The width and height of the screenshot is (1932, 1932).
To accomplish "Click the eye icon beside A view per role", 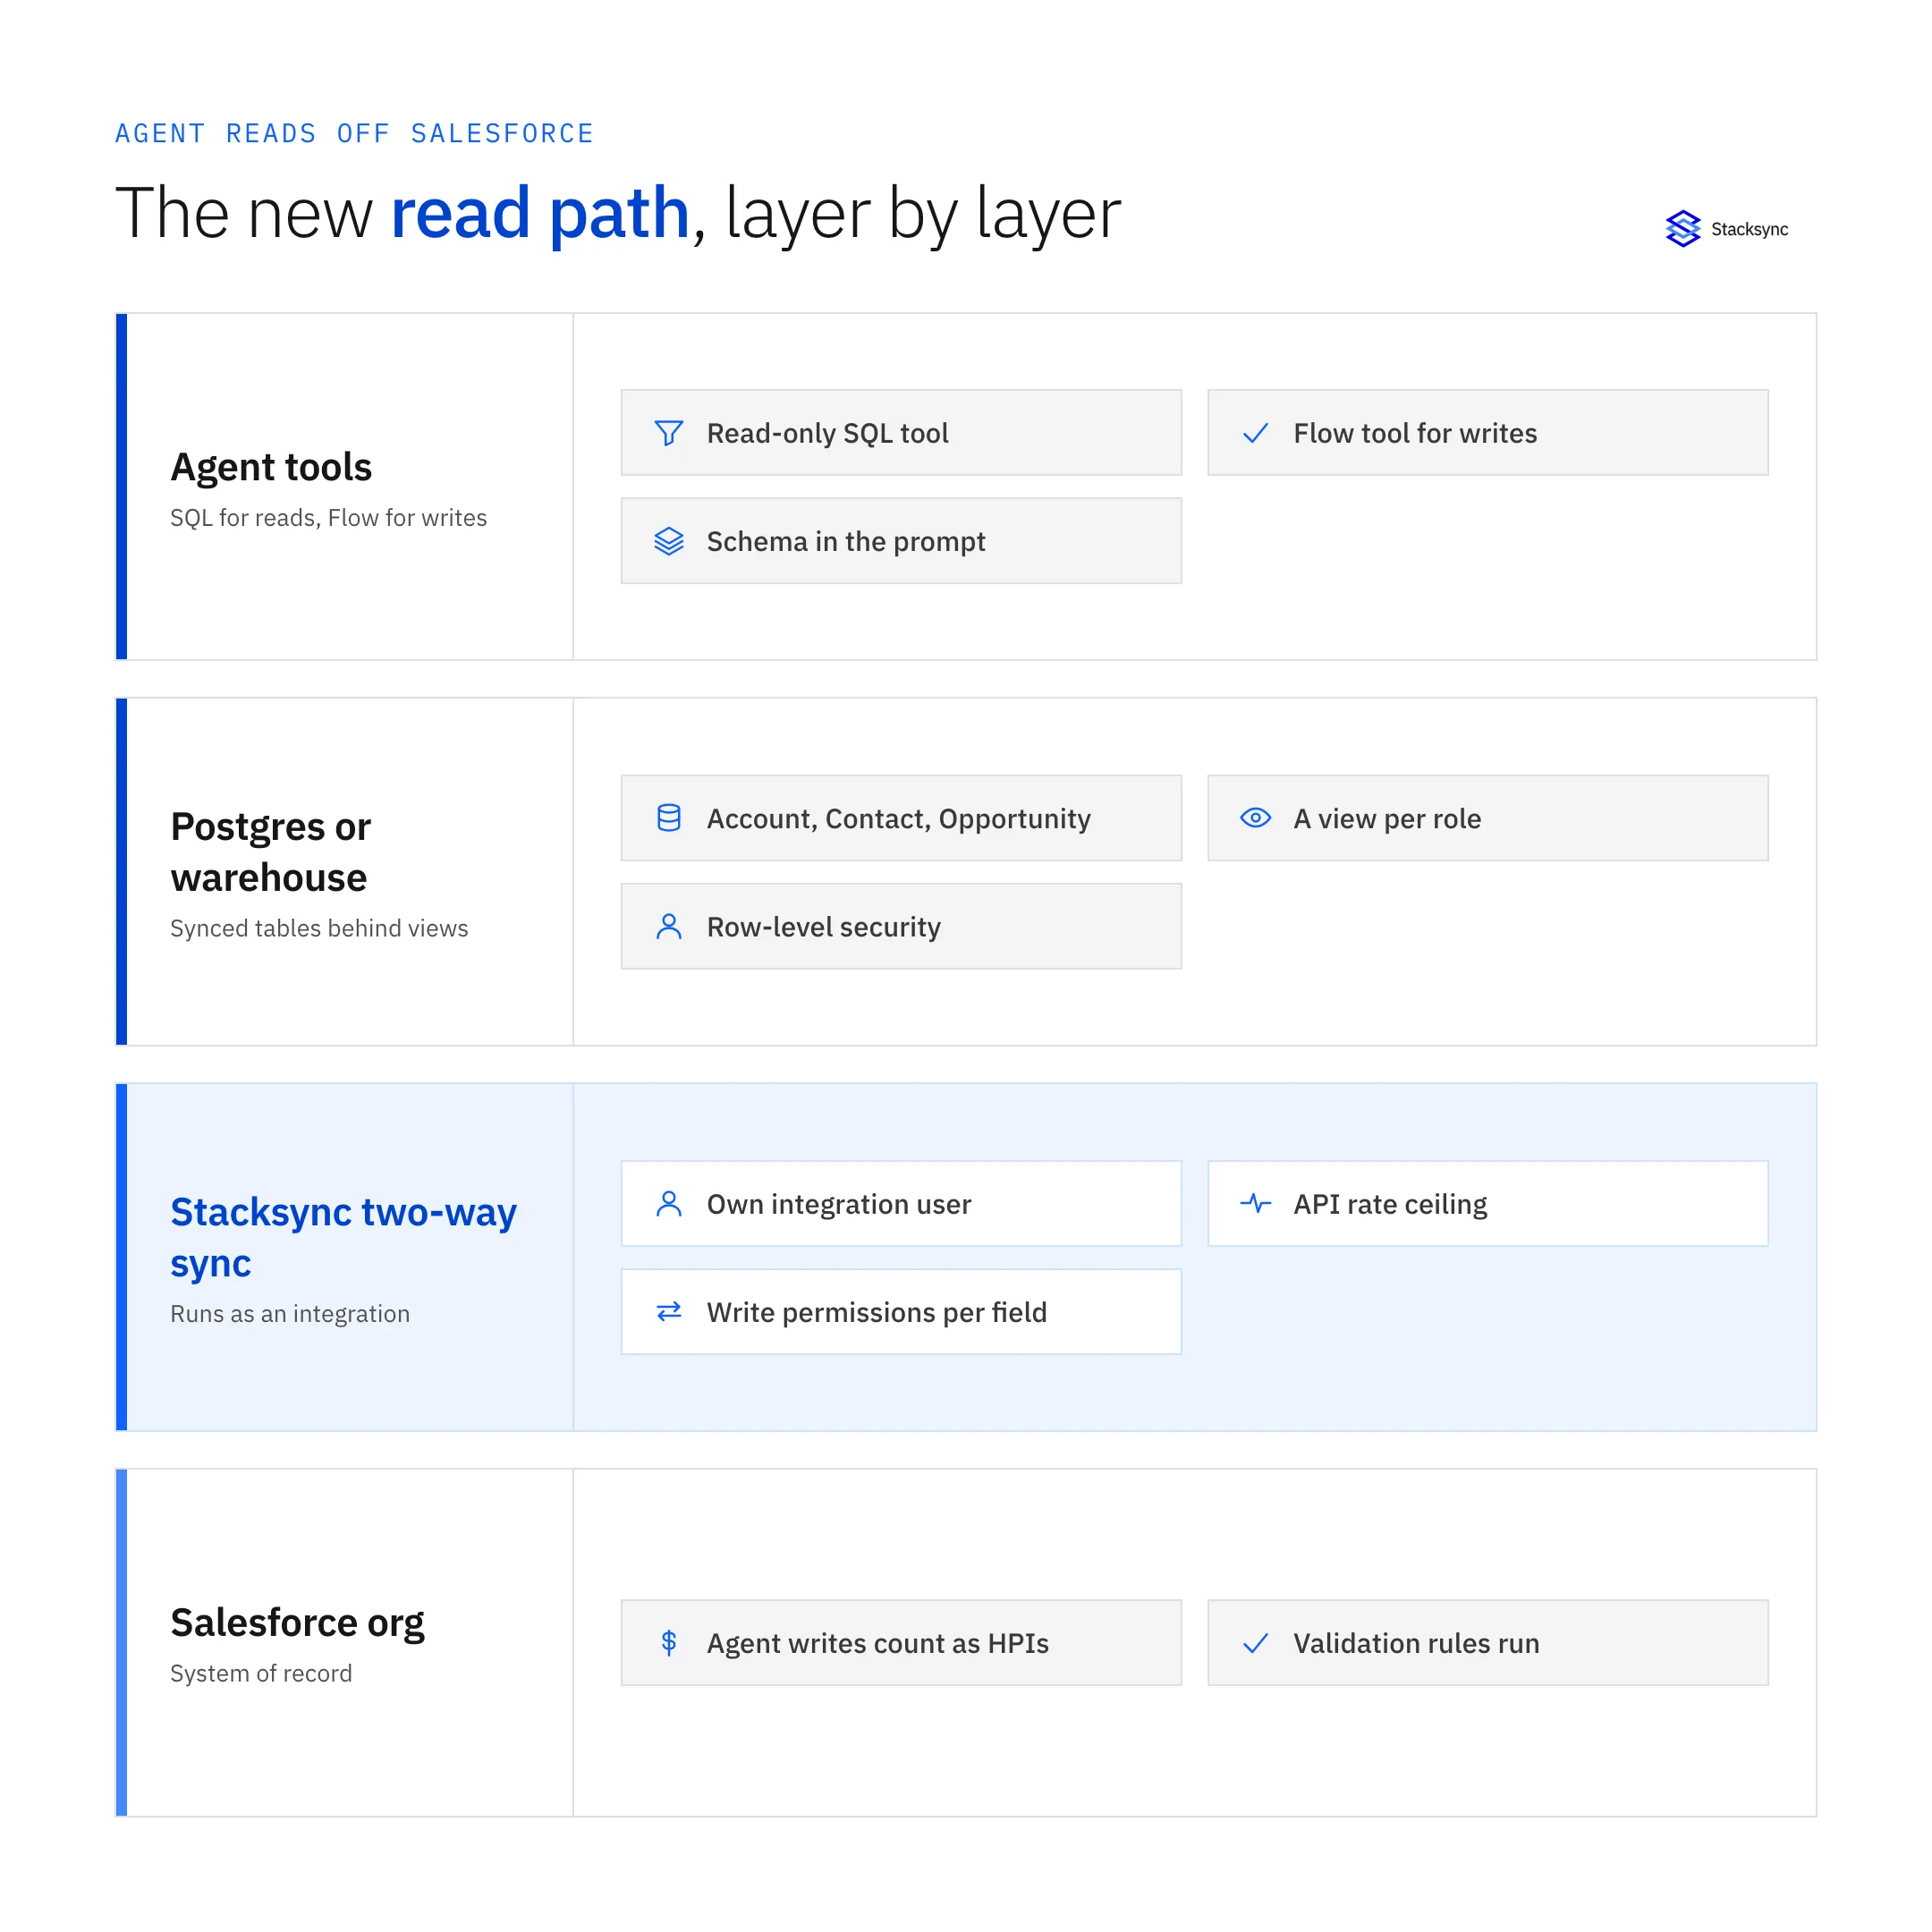I will tap(1255, 818).
